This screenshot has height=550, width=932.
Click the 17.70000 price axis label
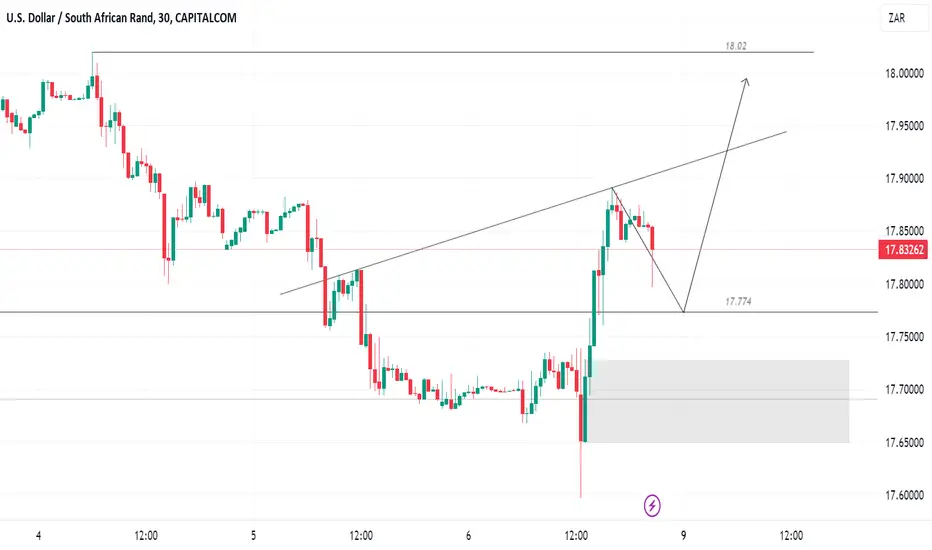click(904, 389)
